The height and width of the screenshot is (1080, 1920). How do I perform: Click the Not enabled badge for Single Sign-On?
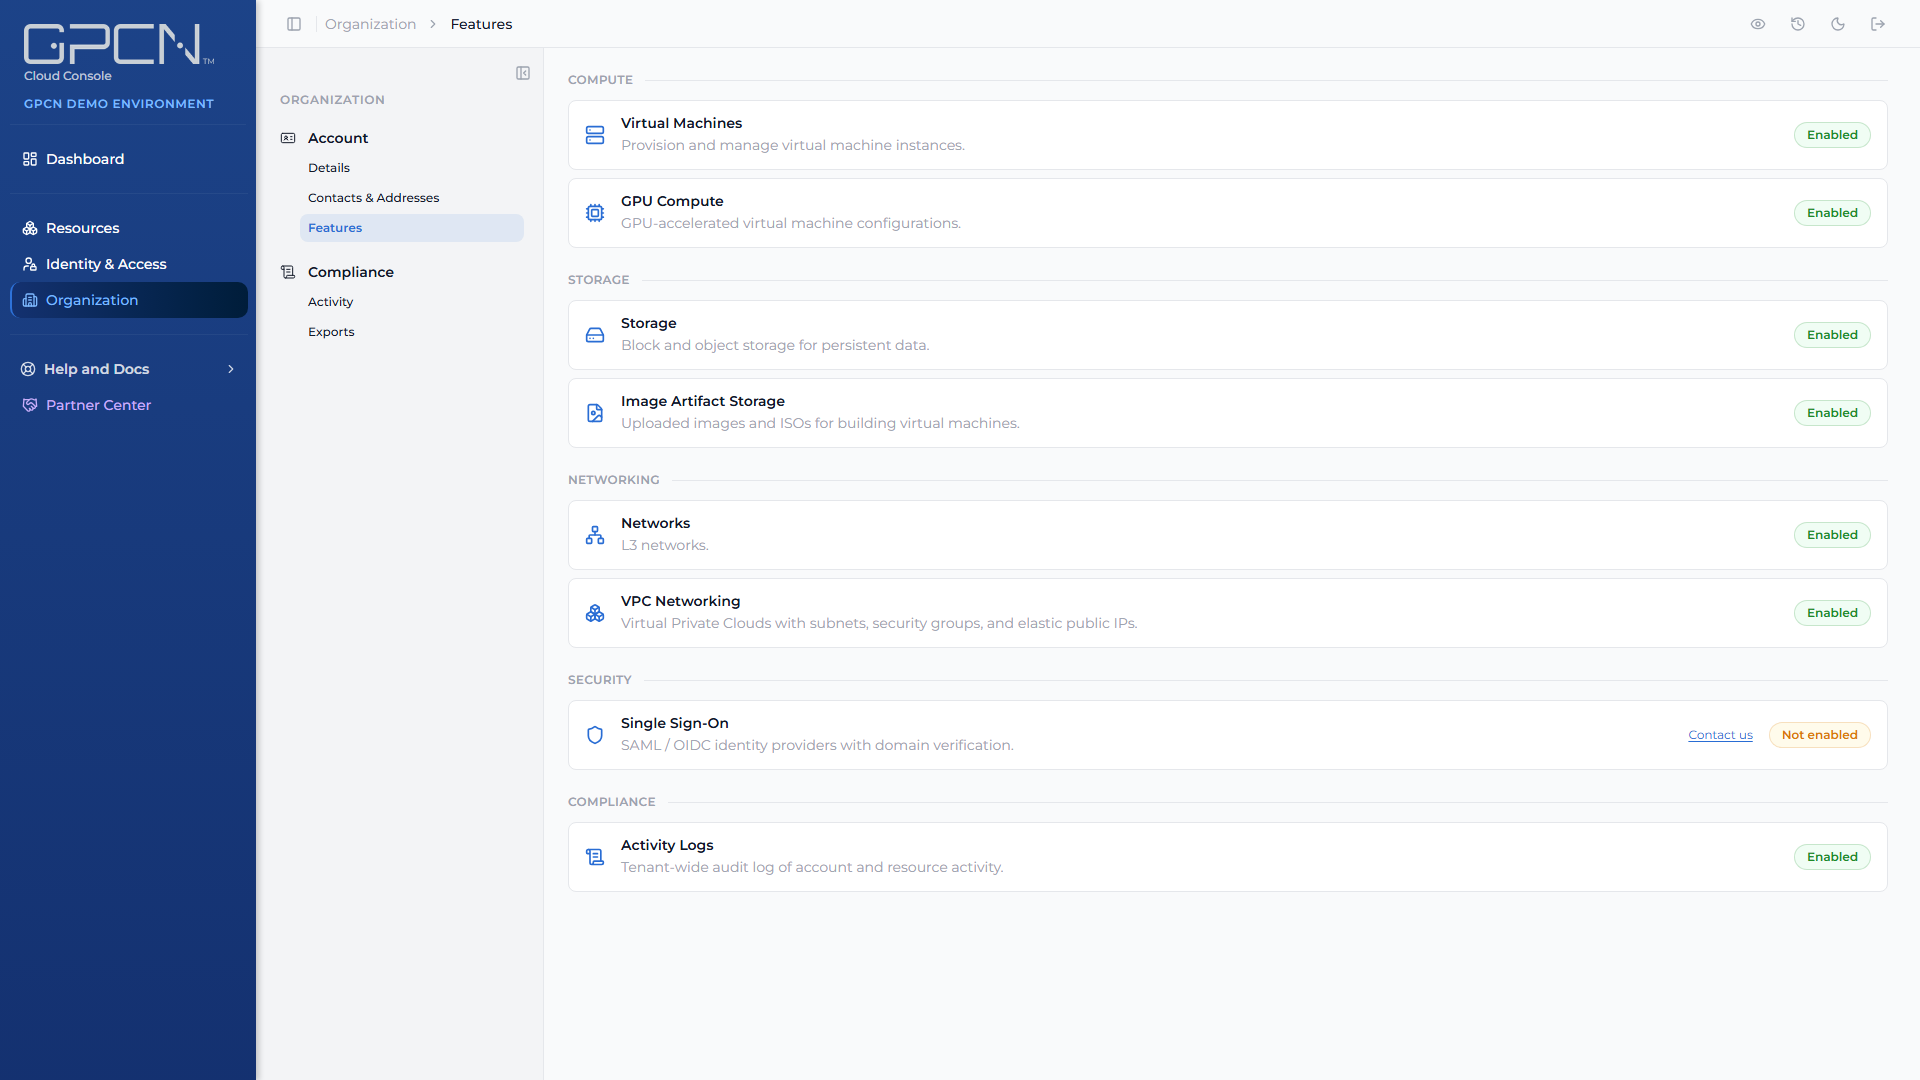point(1819,735)
